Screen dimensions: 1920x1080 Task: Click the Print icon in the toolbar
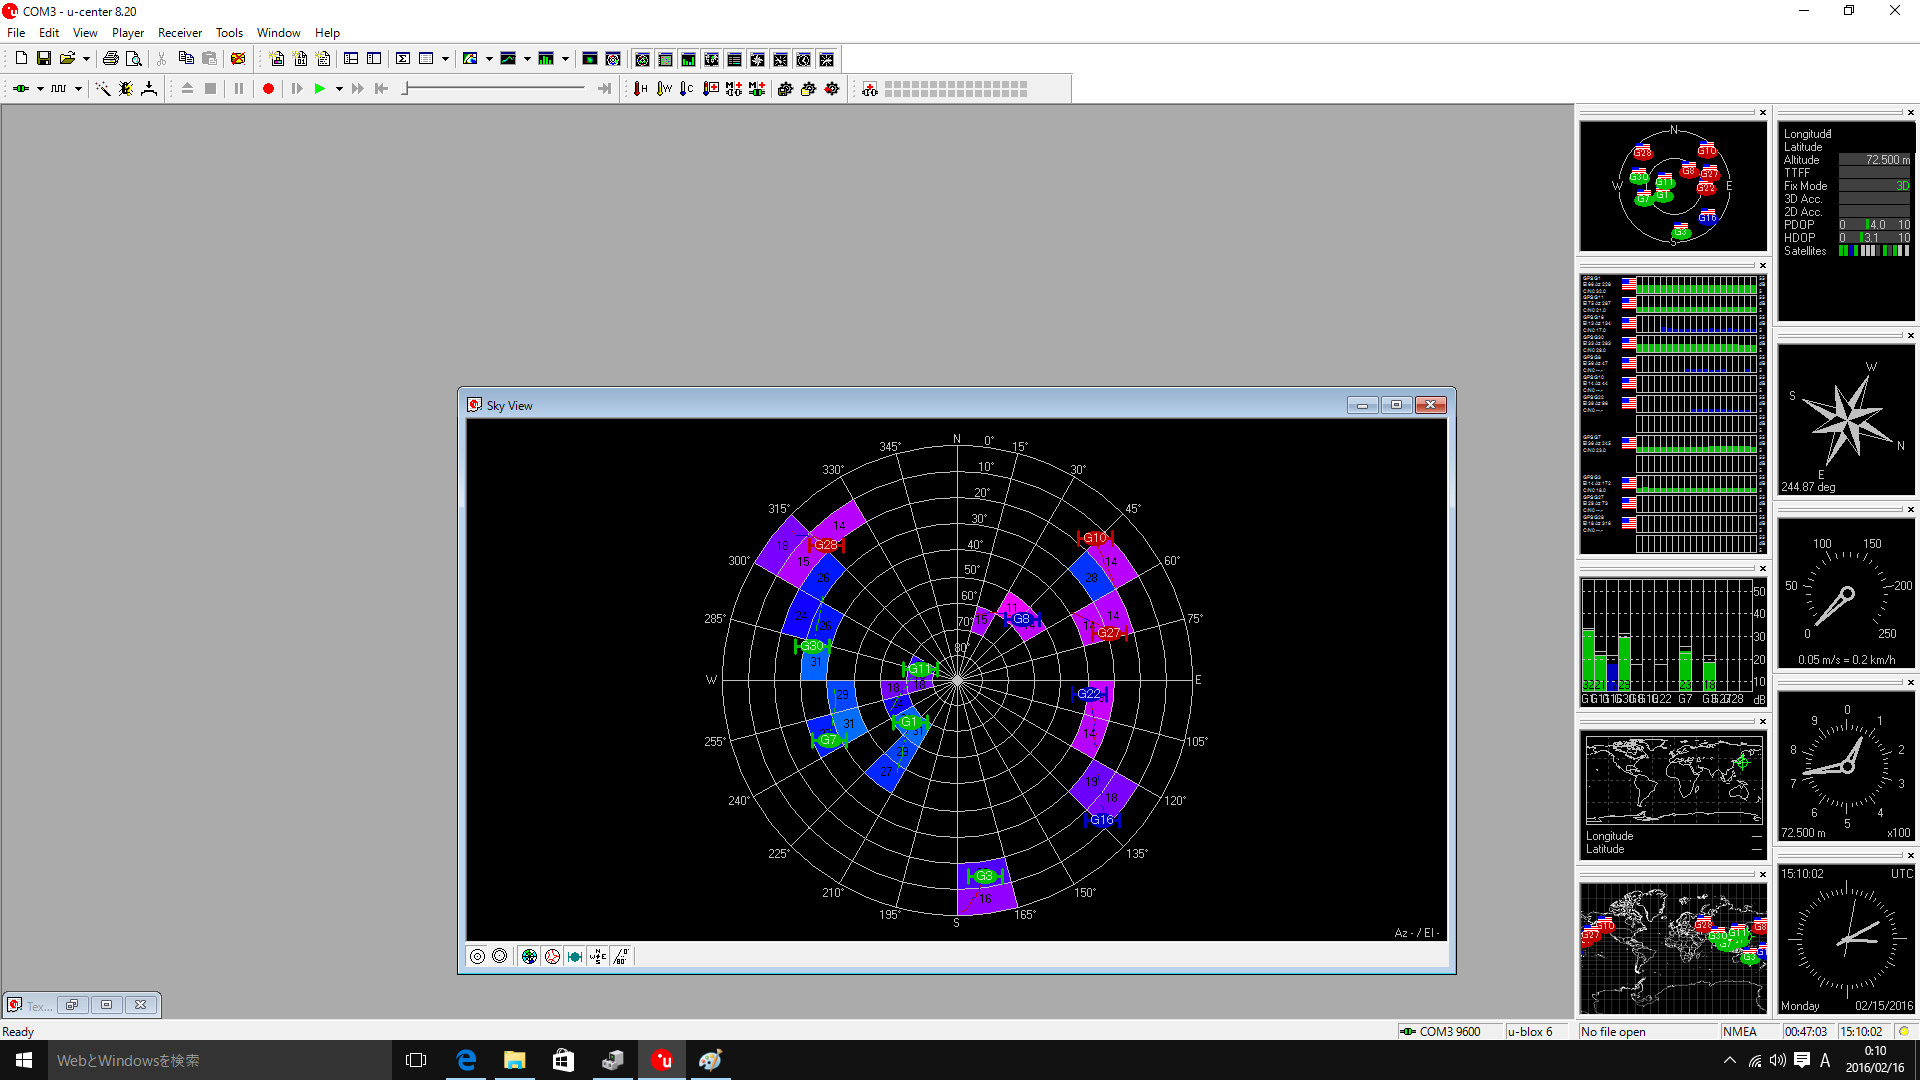pyautogui.click(x=111, y=59)
